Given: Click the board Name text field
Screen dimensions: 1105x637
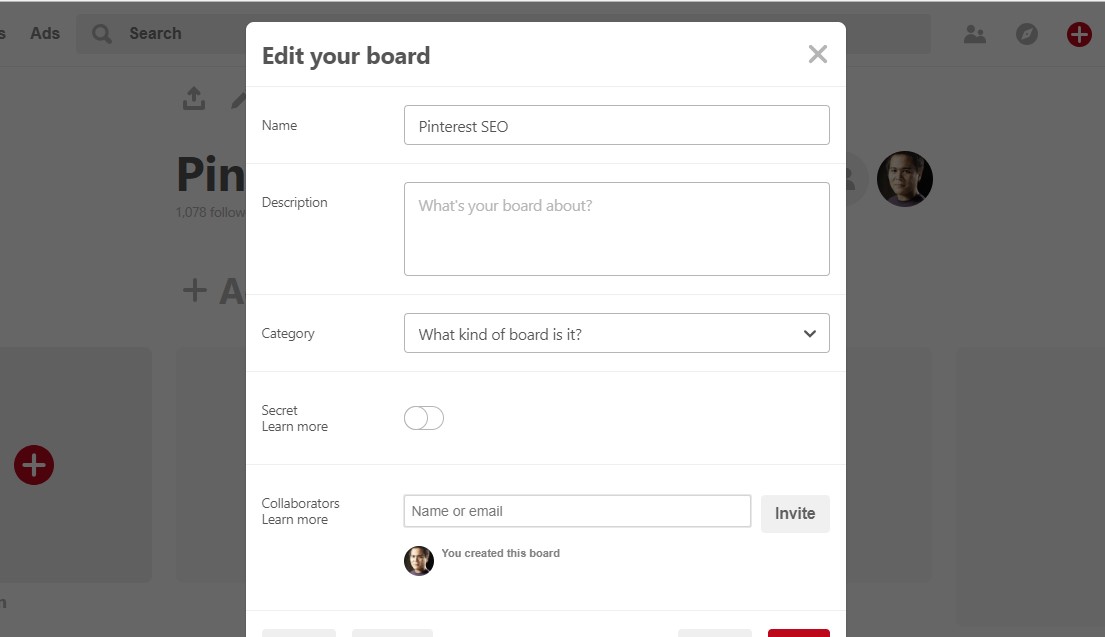Looking at the screenshot, I should click(x=616, y=126).
